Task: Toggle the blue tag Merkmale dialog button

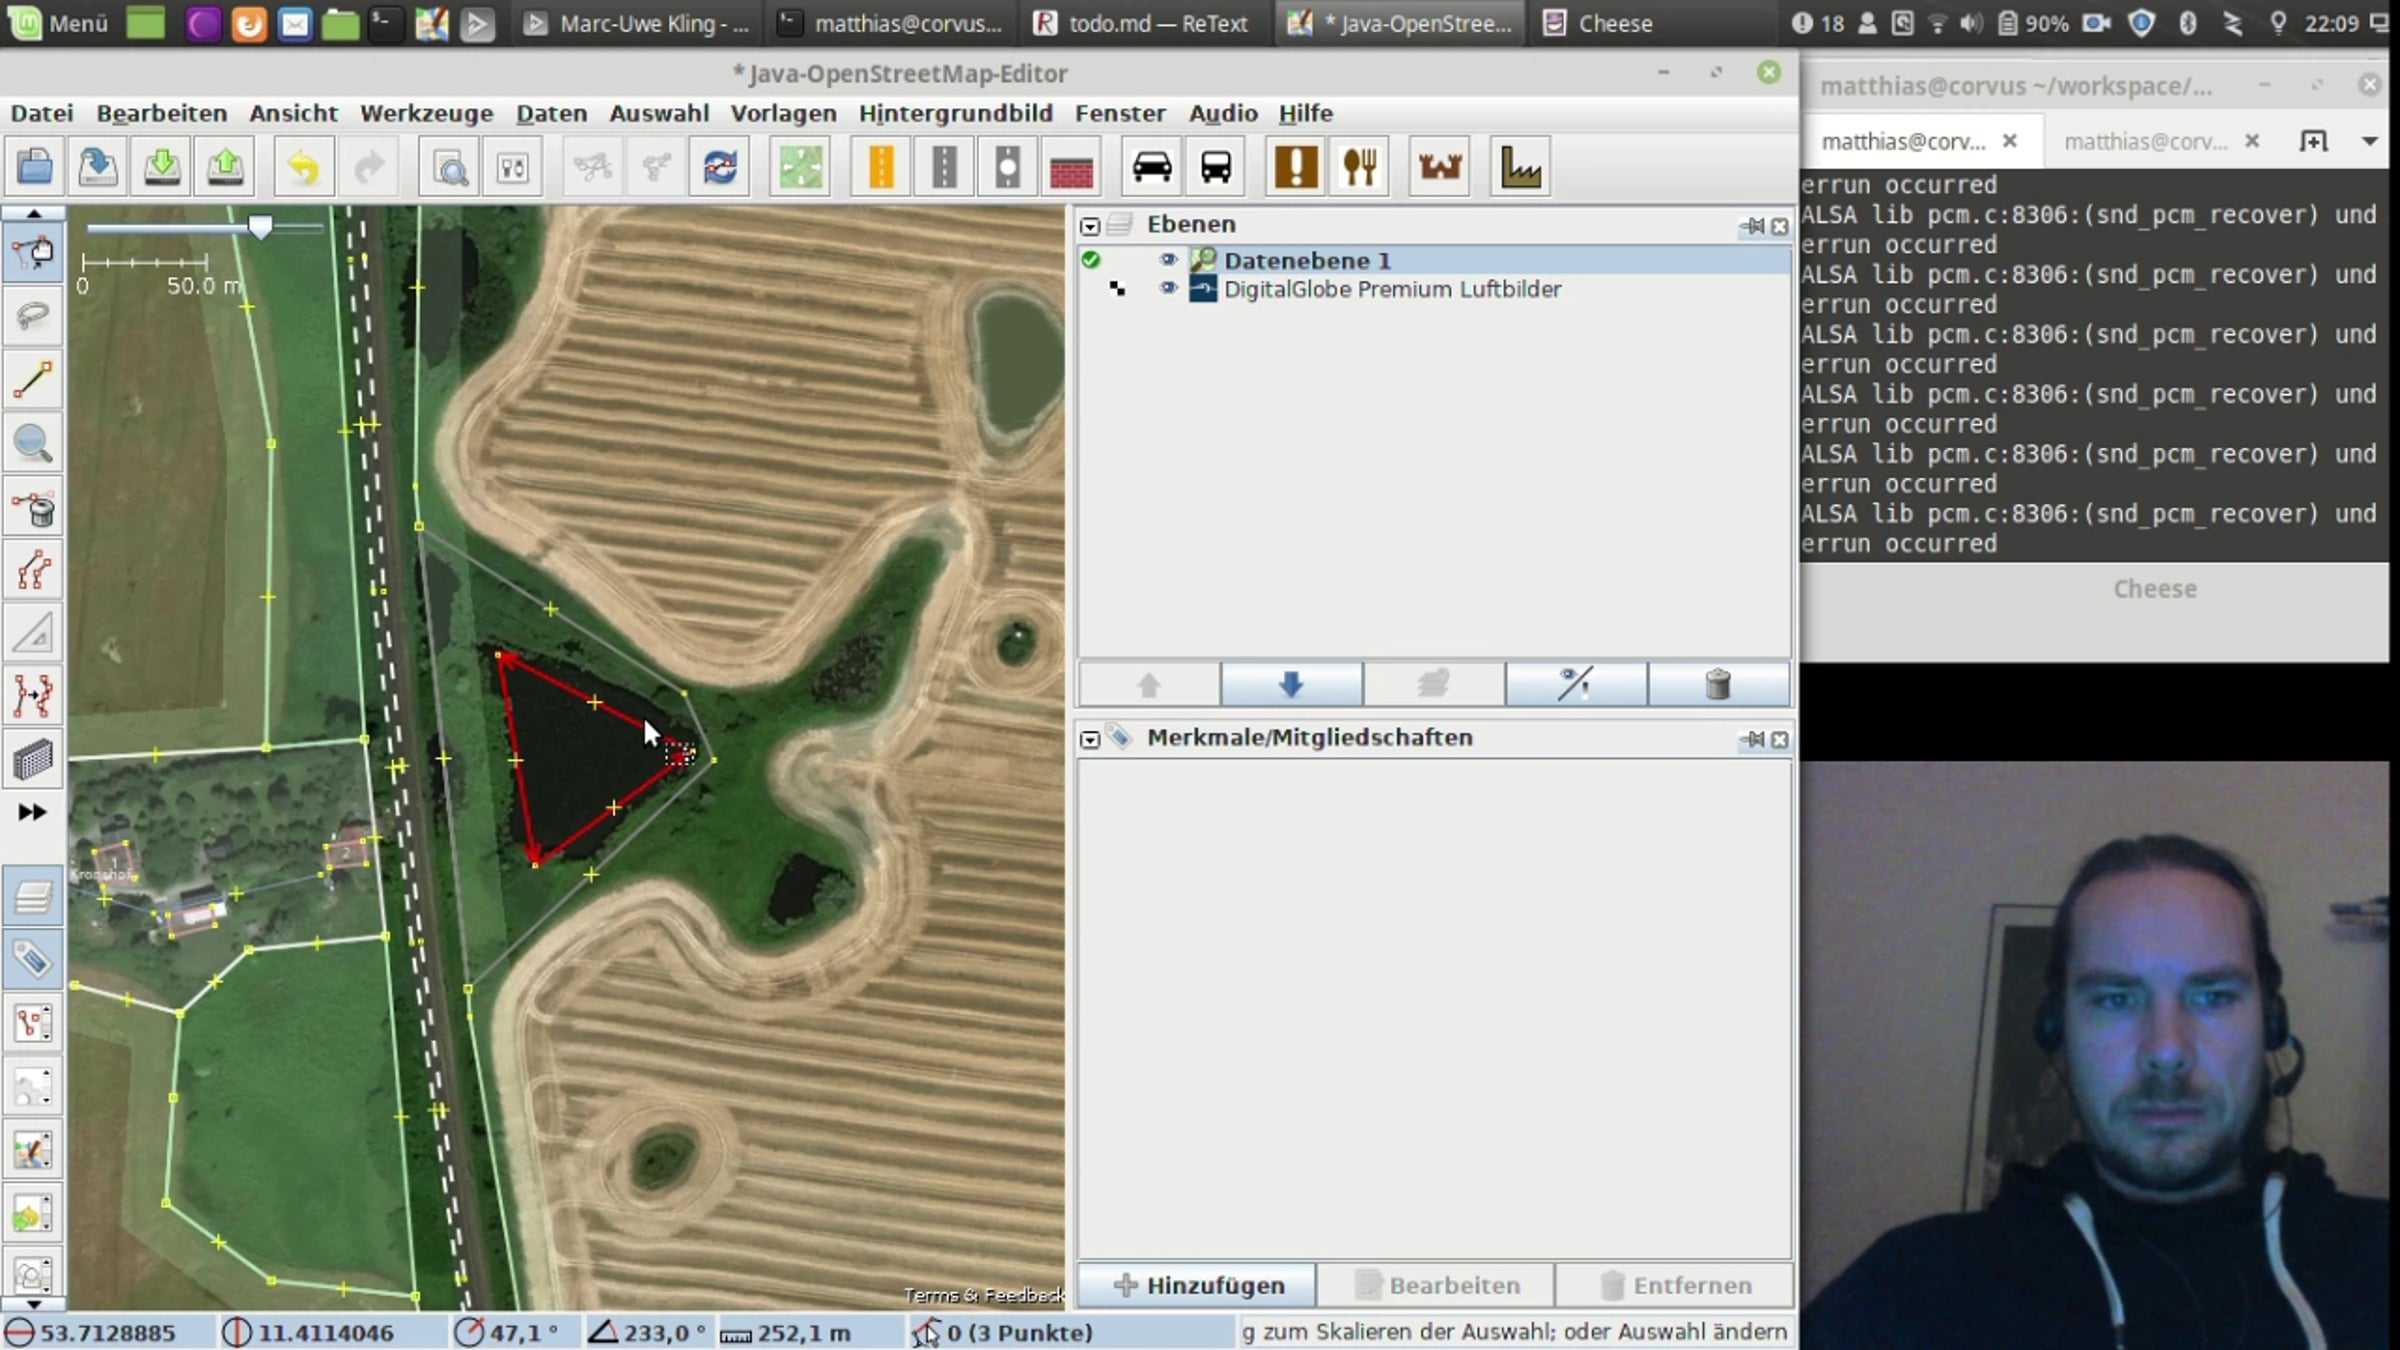Action: point(33,960)
